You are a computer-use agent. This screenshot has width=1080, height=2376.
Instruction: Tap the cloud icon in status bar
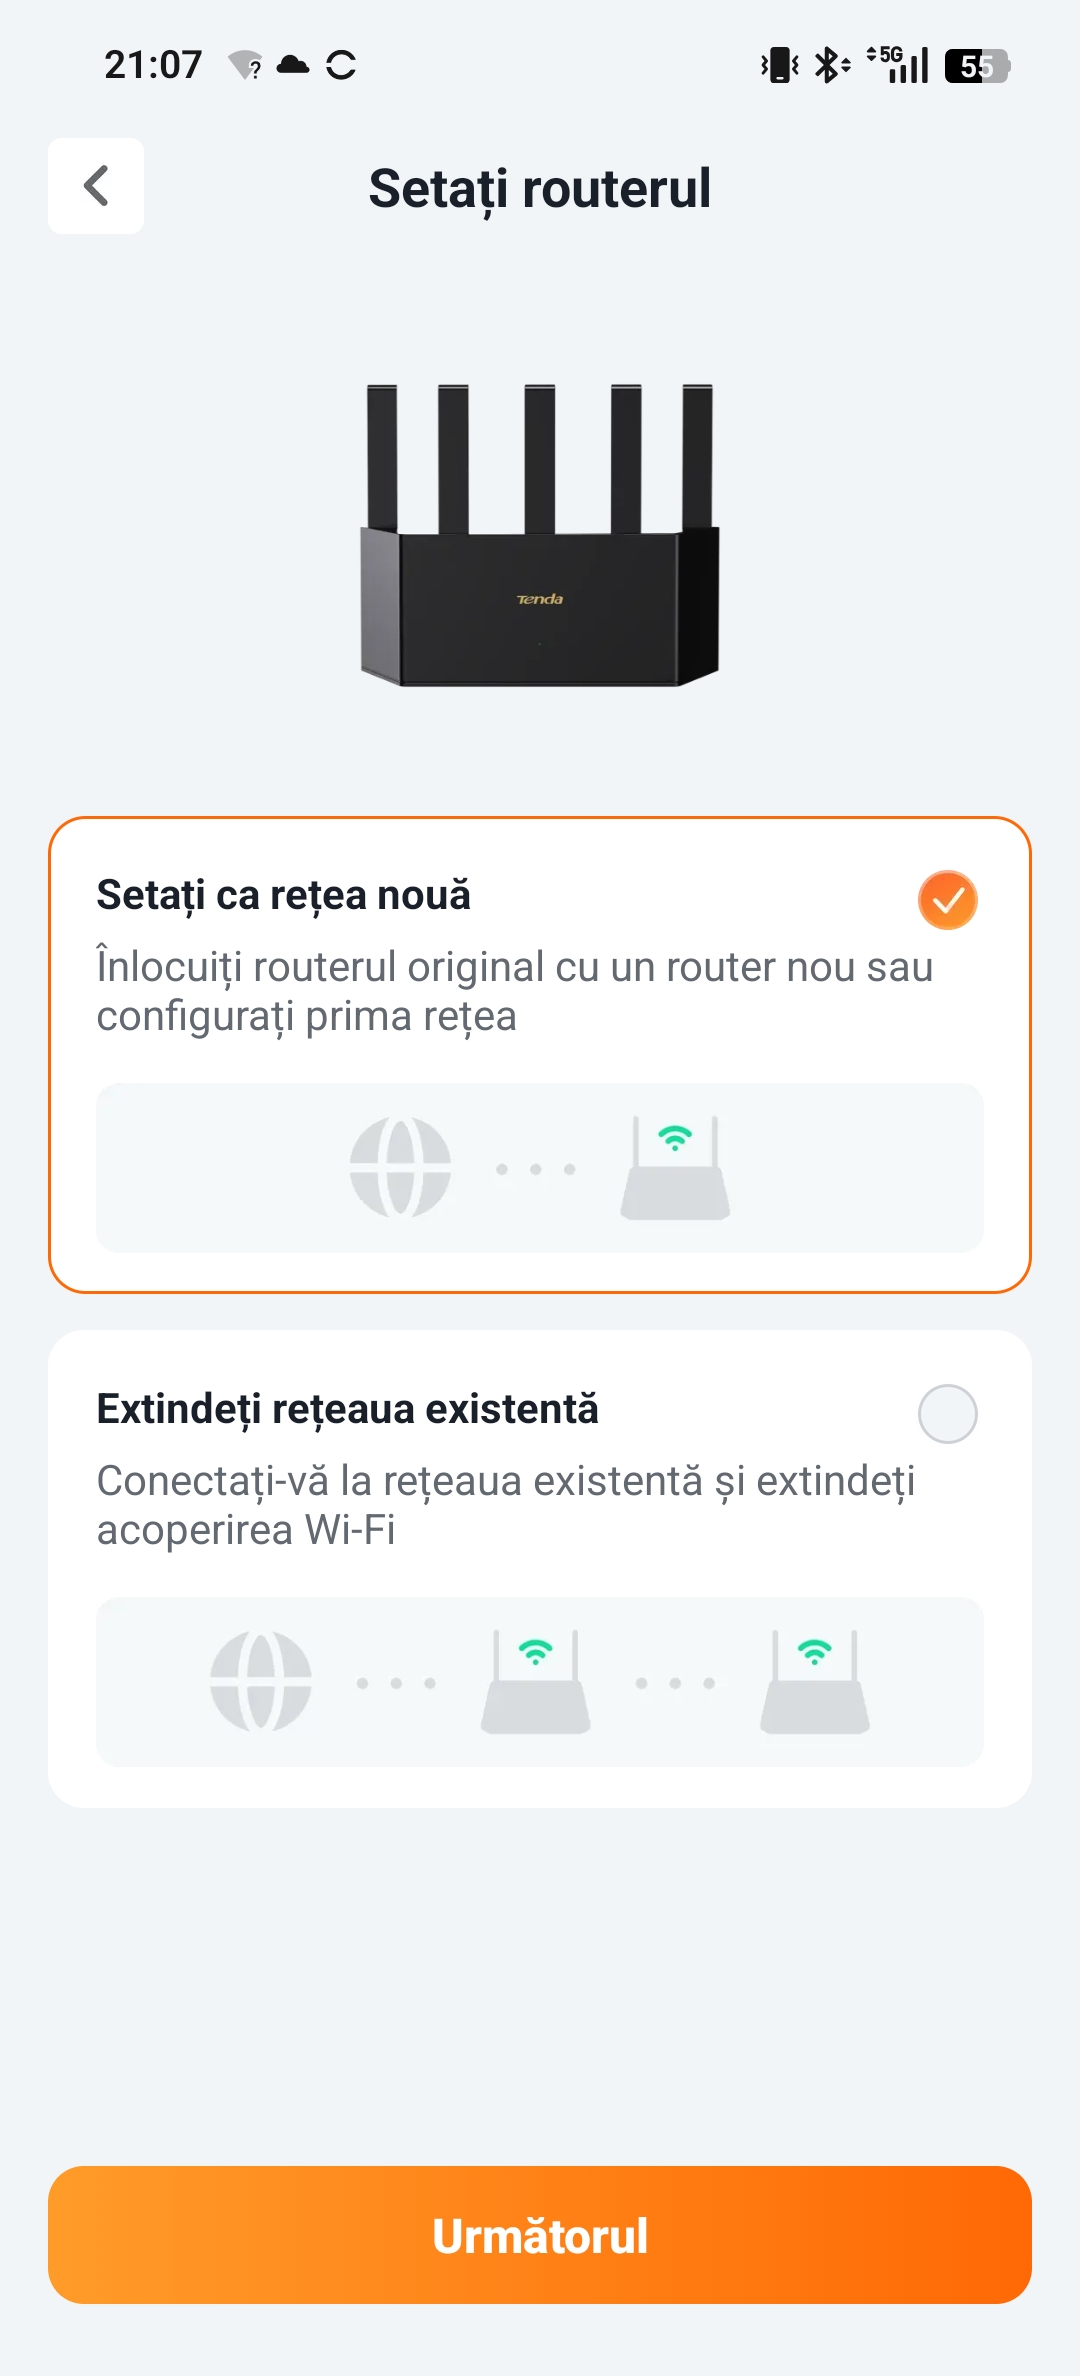[x=293, y=65]
